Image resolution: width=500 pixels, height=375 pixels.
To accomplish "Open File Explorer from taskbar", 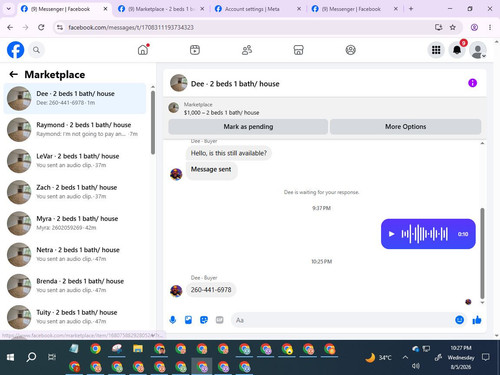I will (138, 349).
